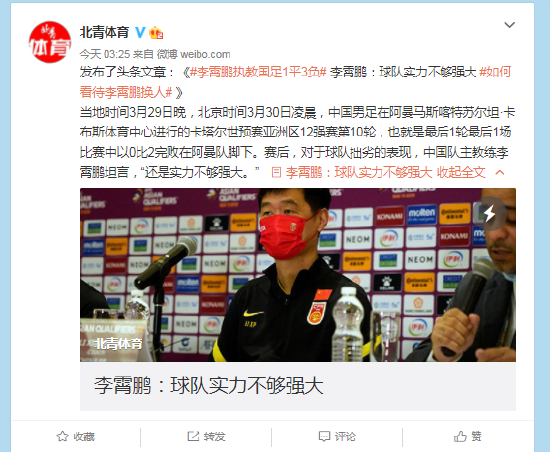Open the post options chevron menu
Viewport: 550px width, 452px height.
pos(509,25)
